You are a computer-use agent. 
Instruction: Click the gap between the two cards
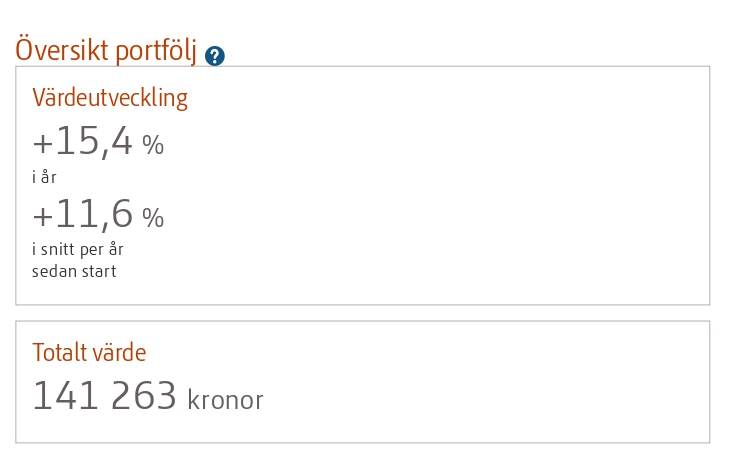pos(363,313)
